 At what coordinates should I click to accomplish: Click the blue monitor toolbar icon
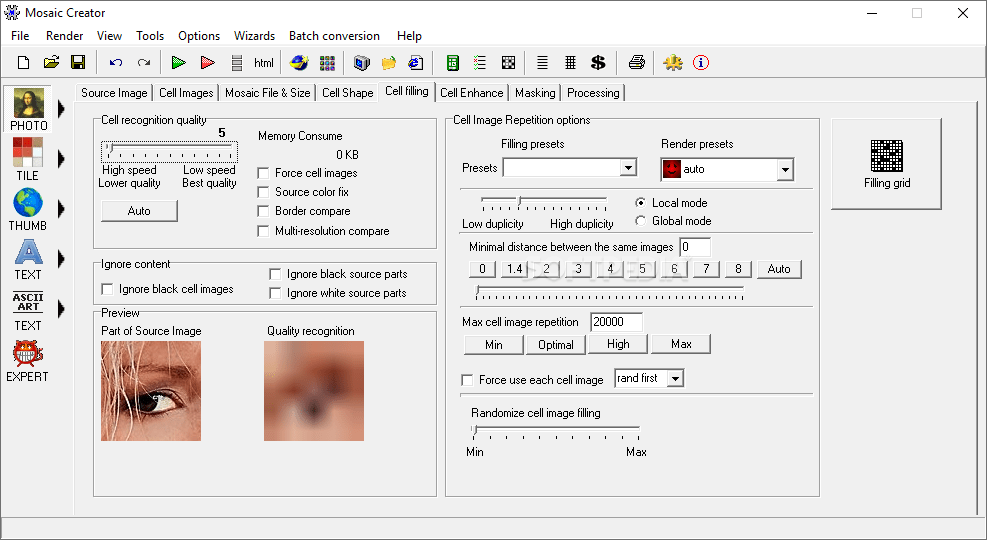coord(361,62)
